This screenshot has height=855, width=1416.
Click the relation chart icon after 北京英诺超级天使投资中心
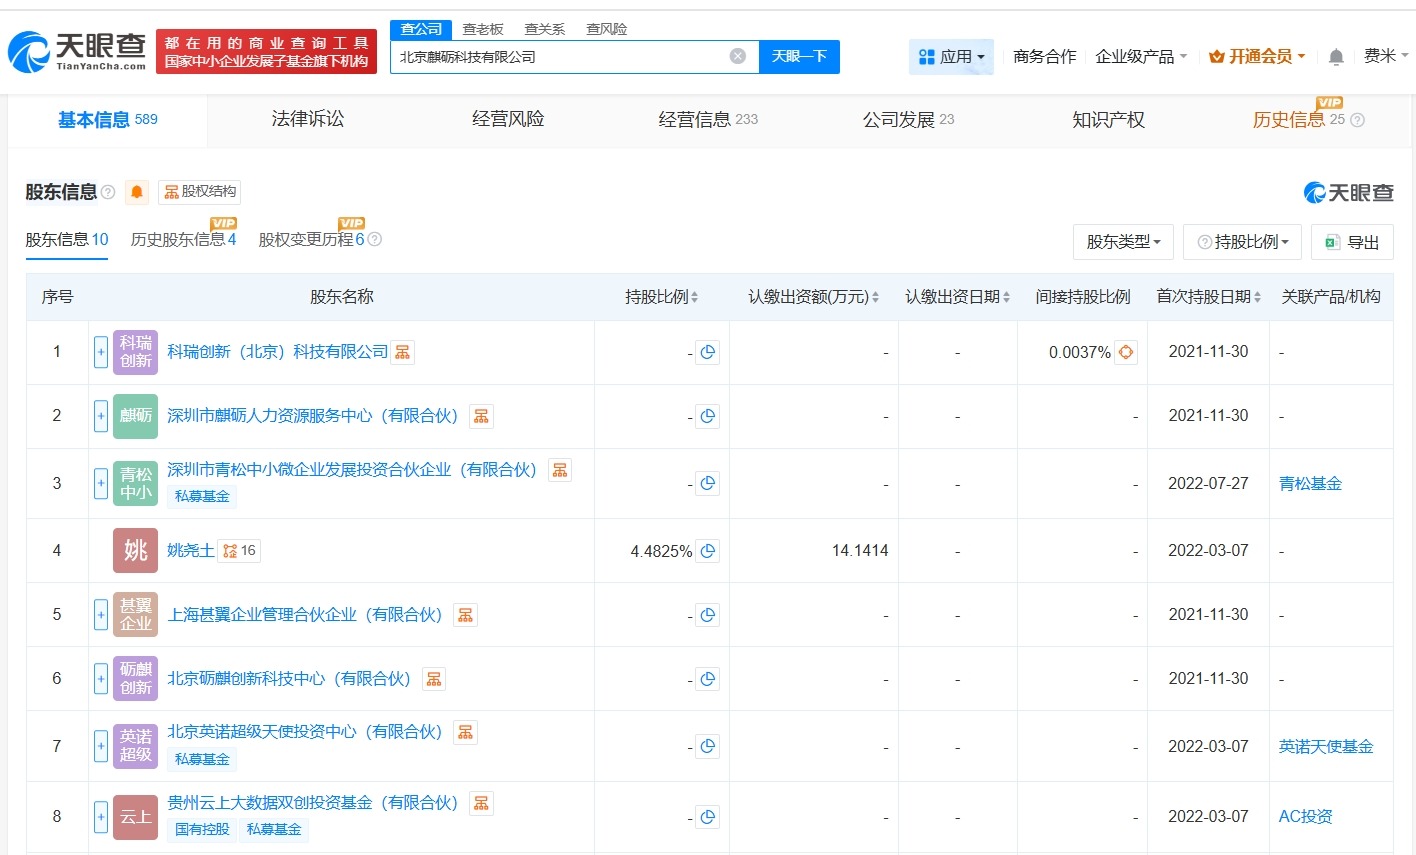tap(465, 732)
